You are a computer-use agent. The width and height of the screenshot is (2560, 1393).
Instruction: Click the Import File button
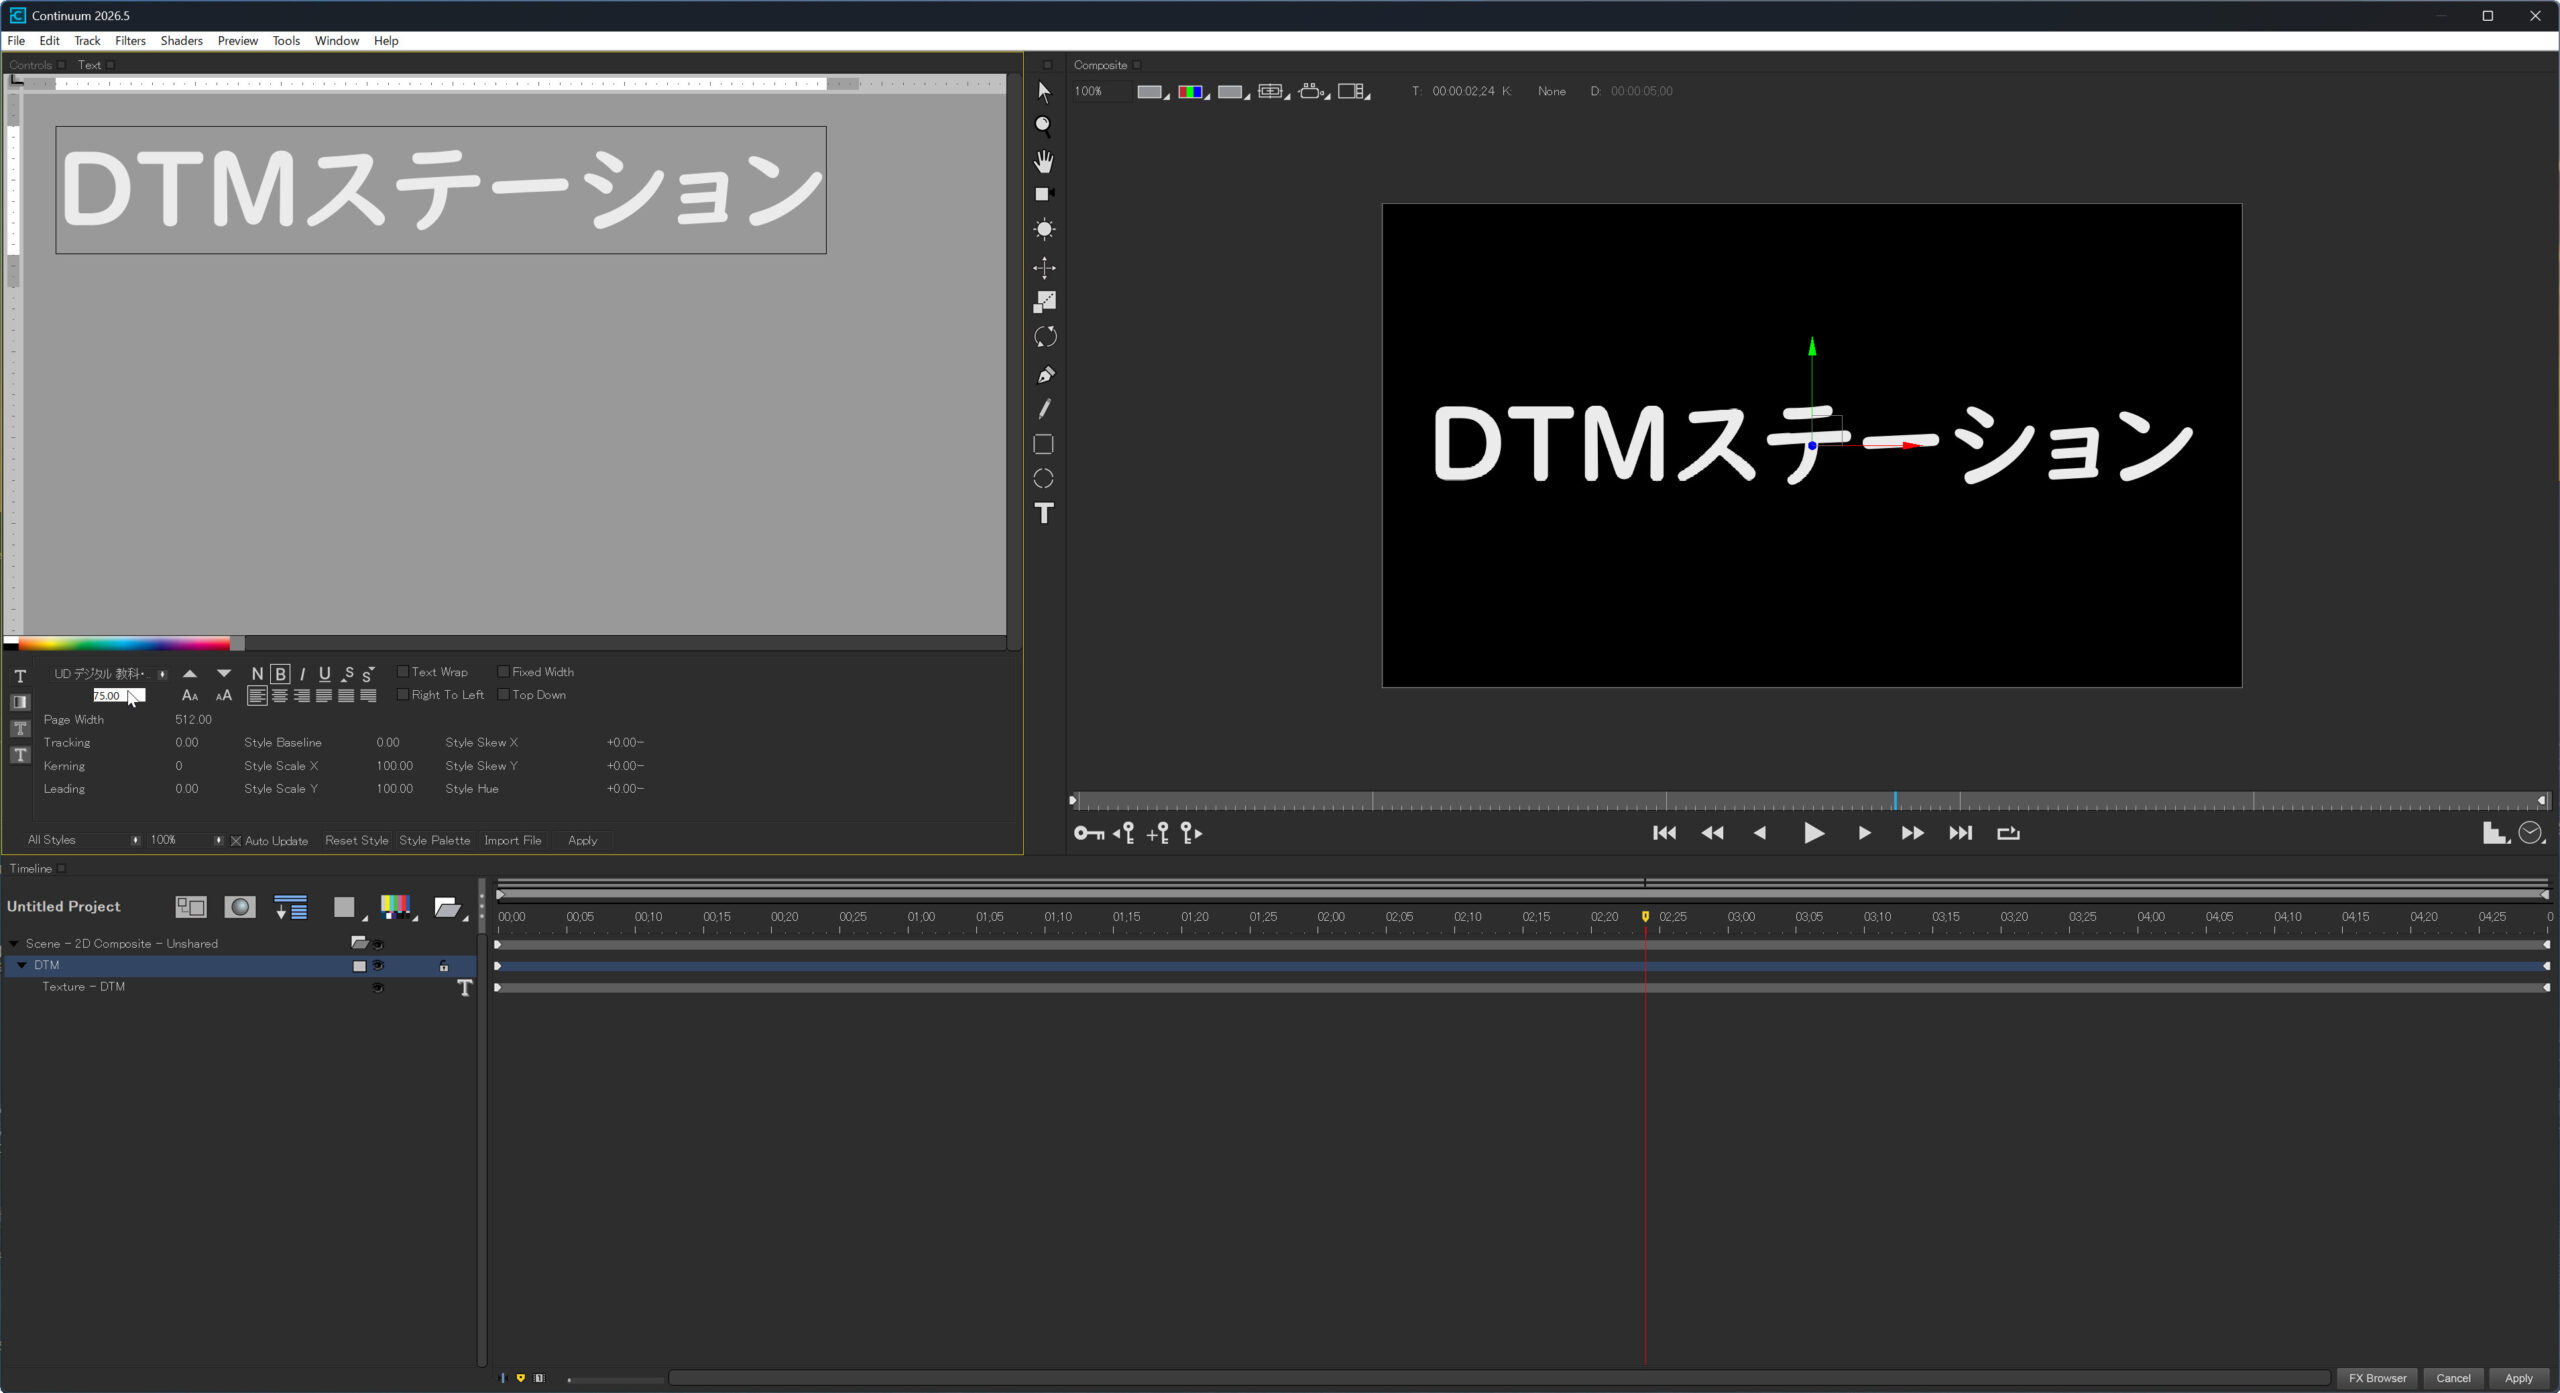tap(512, 841)
